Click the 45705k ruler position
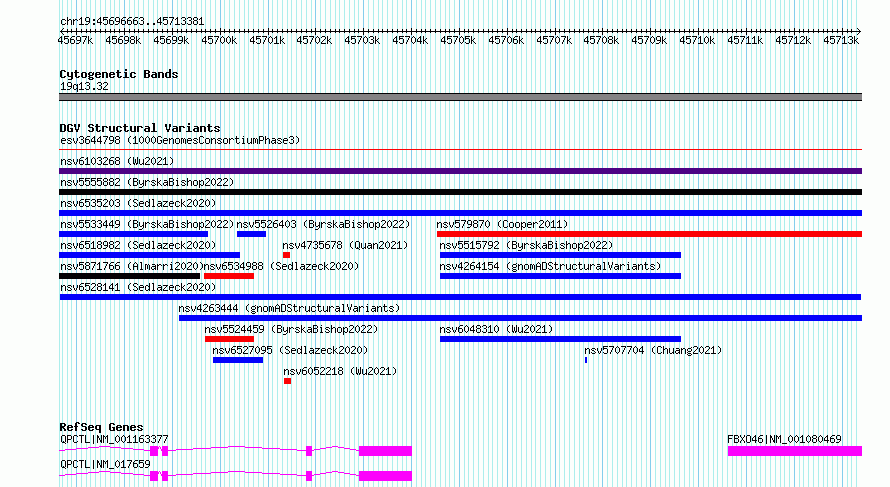The width and height of the screenshot is (890, 487). click(x=458, y=40)
